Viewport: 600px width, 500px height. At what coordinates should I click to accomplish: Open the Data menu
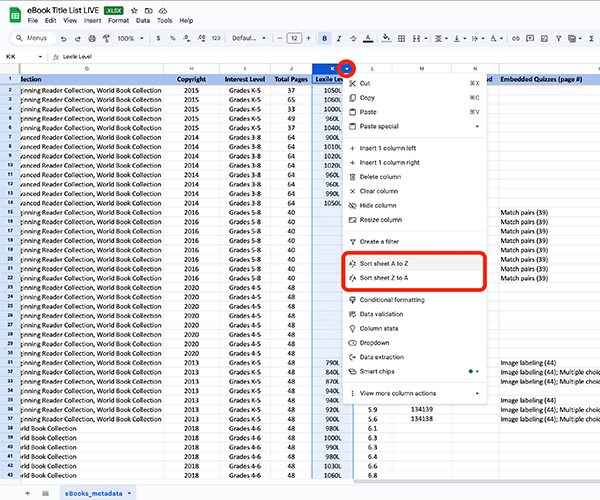coord(143,21)
